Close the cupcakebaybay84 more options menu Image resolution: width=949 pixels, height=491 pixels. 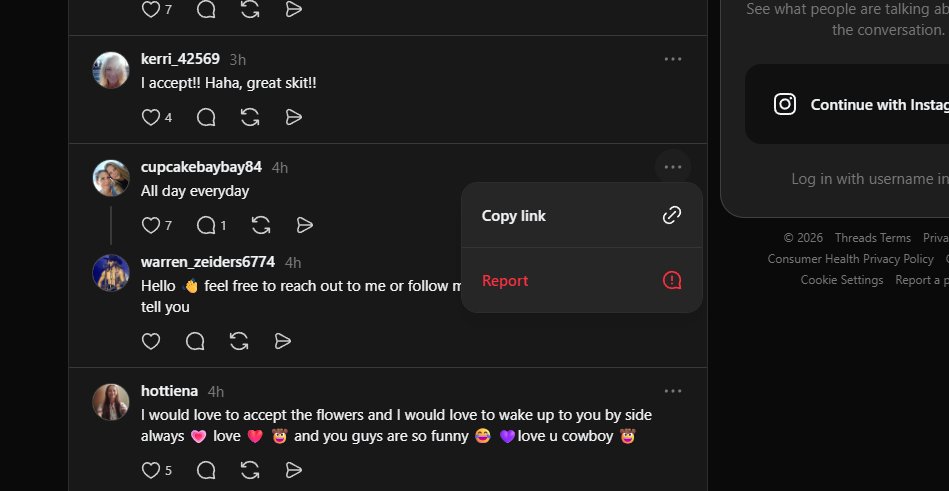click(x=673, y=167)
